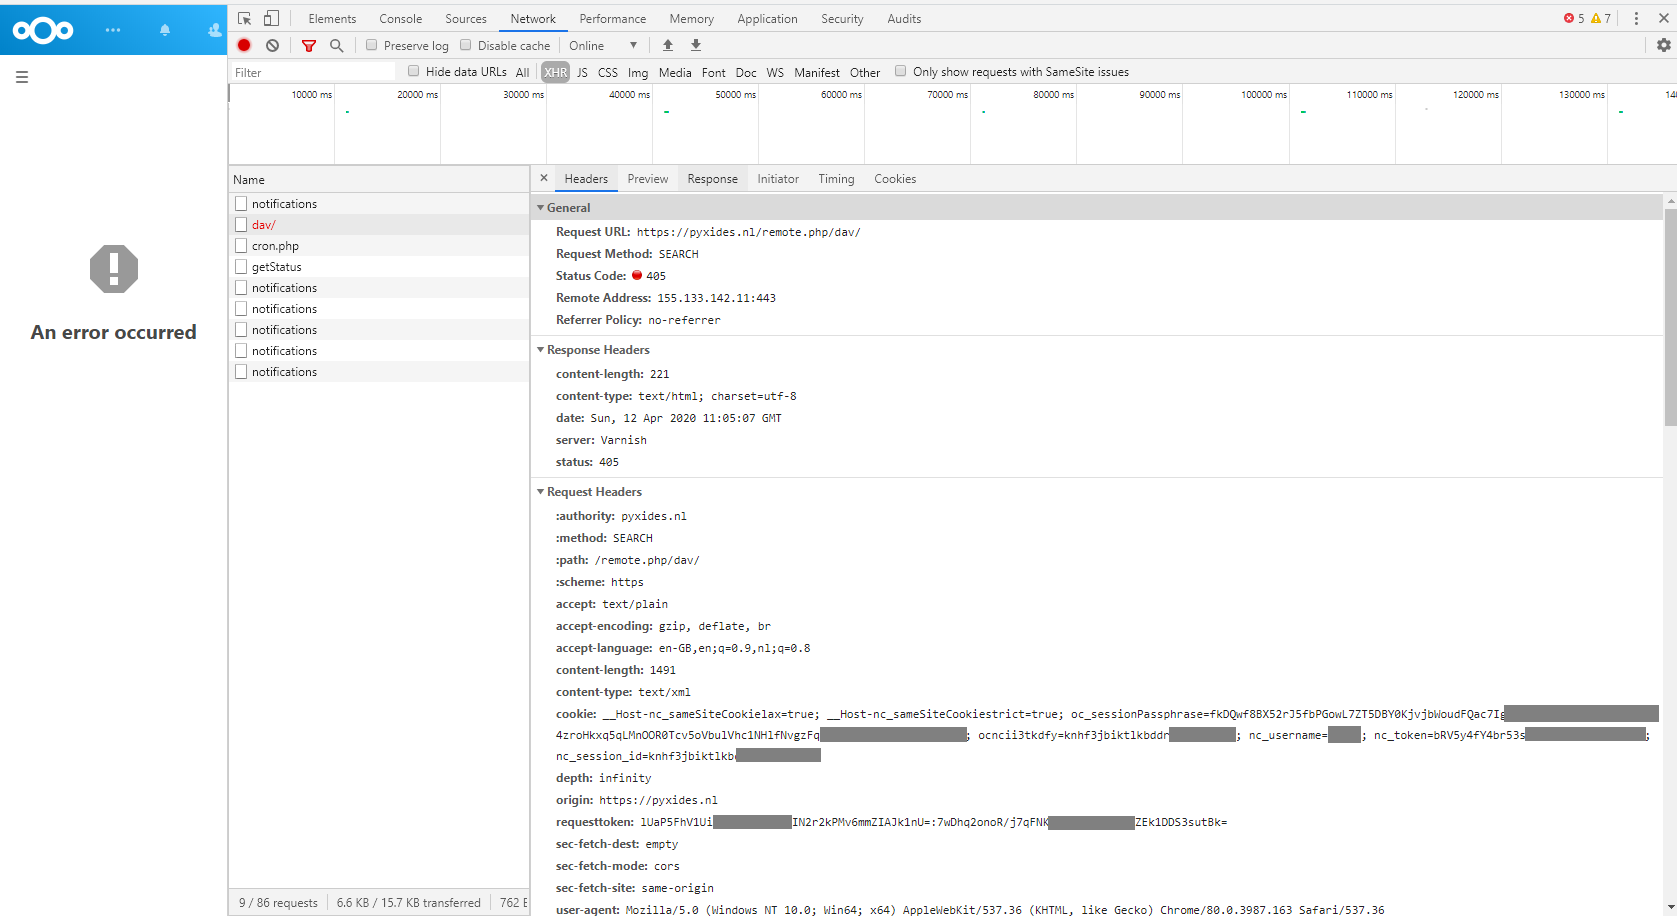Open the Nextcloud contacts menu icon
The height and width of the screenshot is (916, 1677).
point(214,31)
